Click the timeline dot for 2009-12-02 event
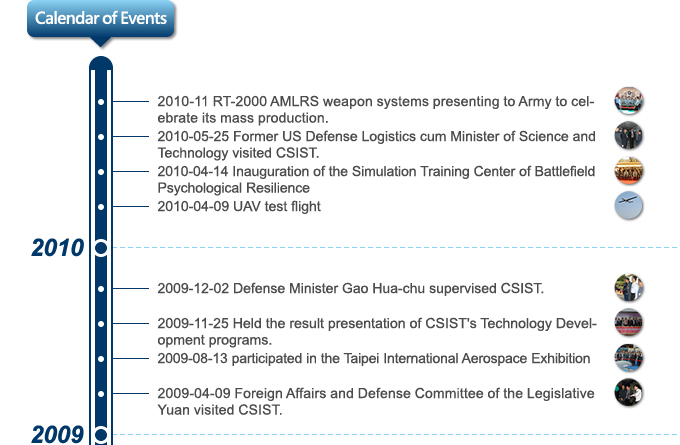Viewport: 680px width, 445px height. click(x=101, y=289)
